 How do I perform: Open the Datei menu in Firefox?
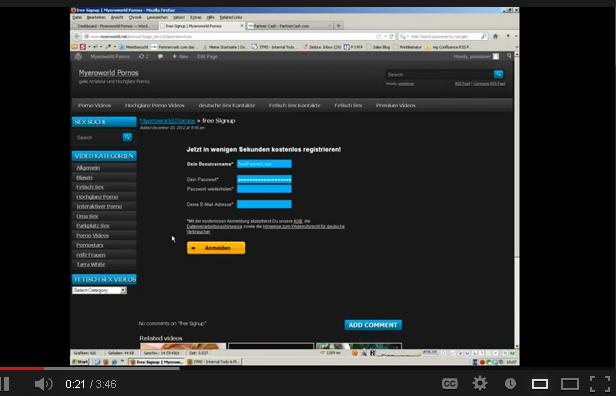tap(77, 17)
